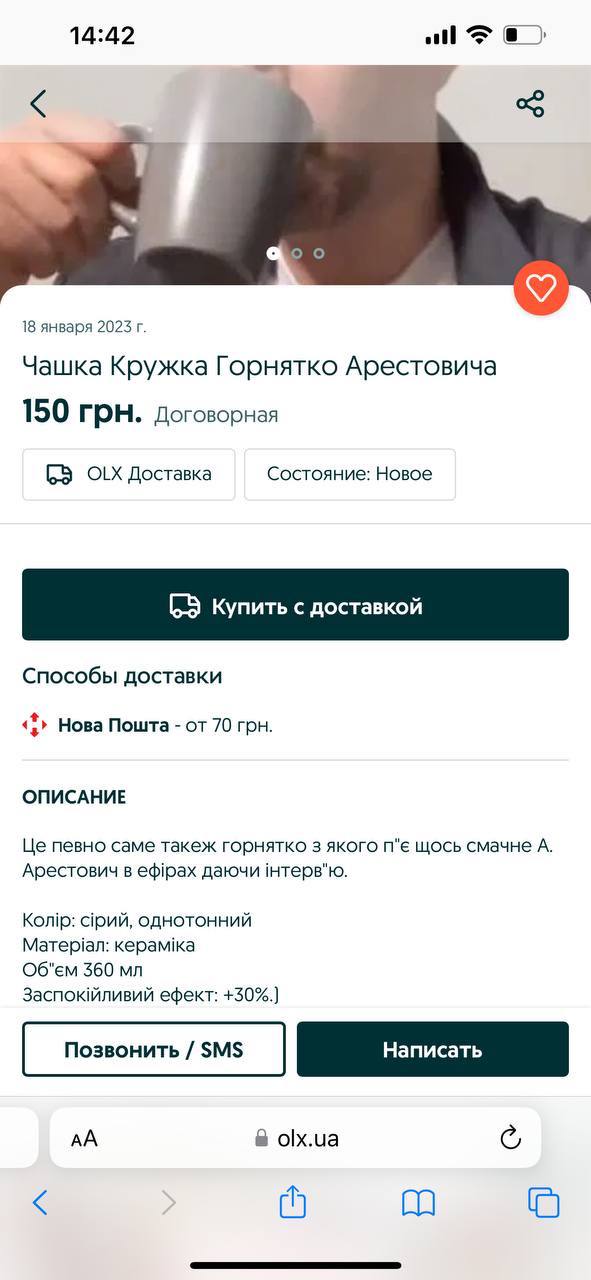
Task: Open Safari bookmarks
Action: 417,1202
